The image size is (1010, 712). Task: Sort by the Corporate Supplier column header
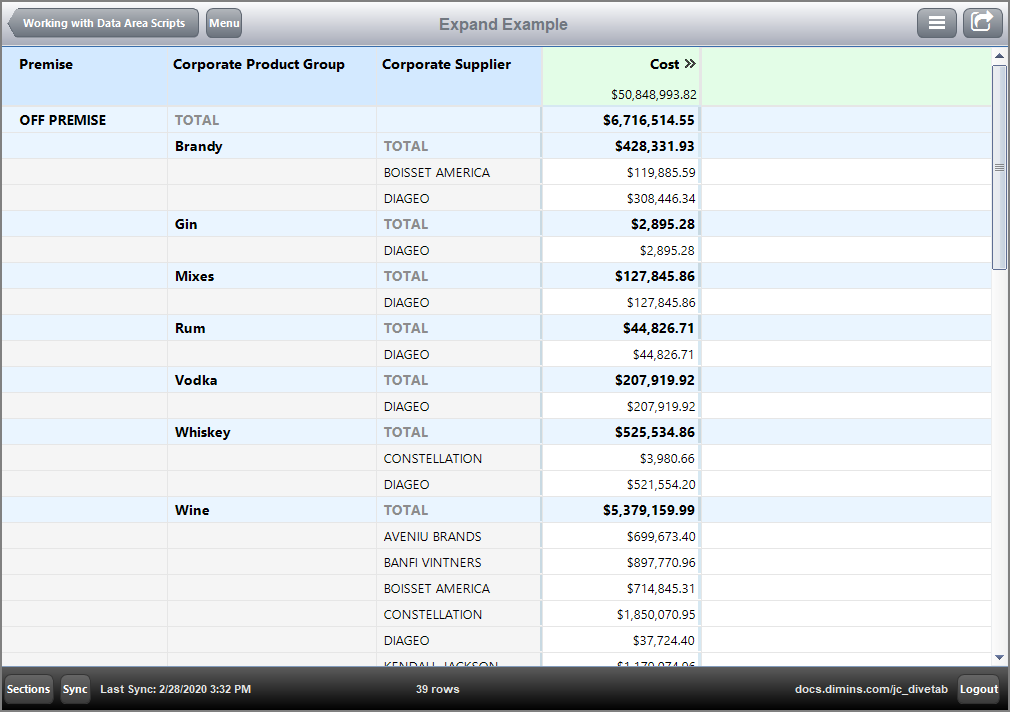pyautogui.click(x=443, y=64)
